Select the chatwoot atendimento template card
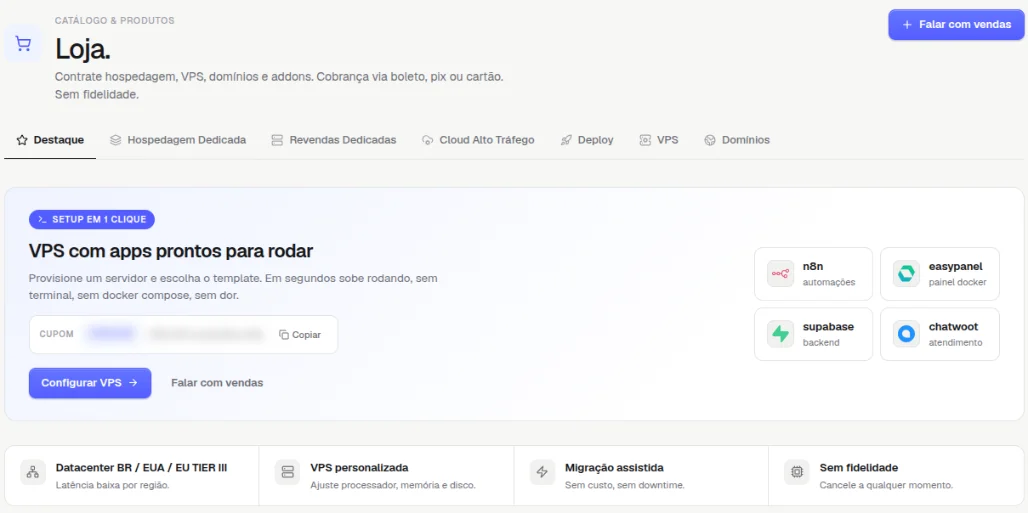The width and height of the screenshot is (1028, 513). click(939, 334)
